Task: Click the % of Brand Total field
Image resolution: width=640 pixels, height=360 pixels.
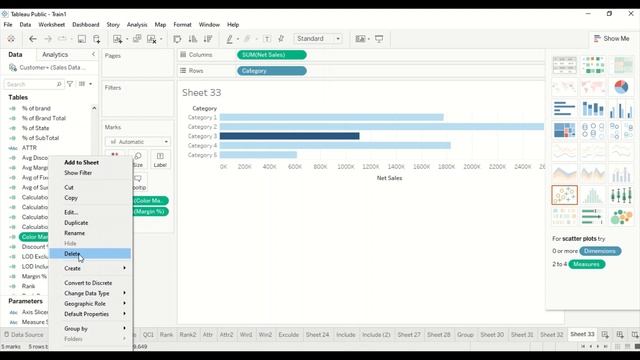Action: [43, 118]
